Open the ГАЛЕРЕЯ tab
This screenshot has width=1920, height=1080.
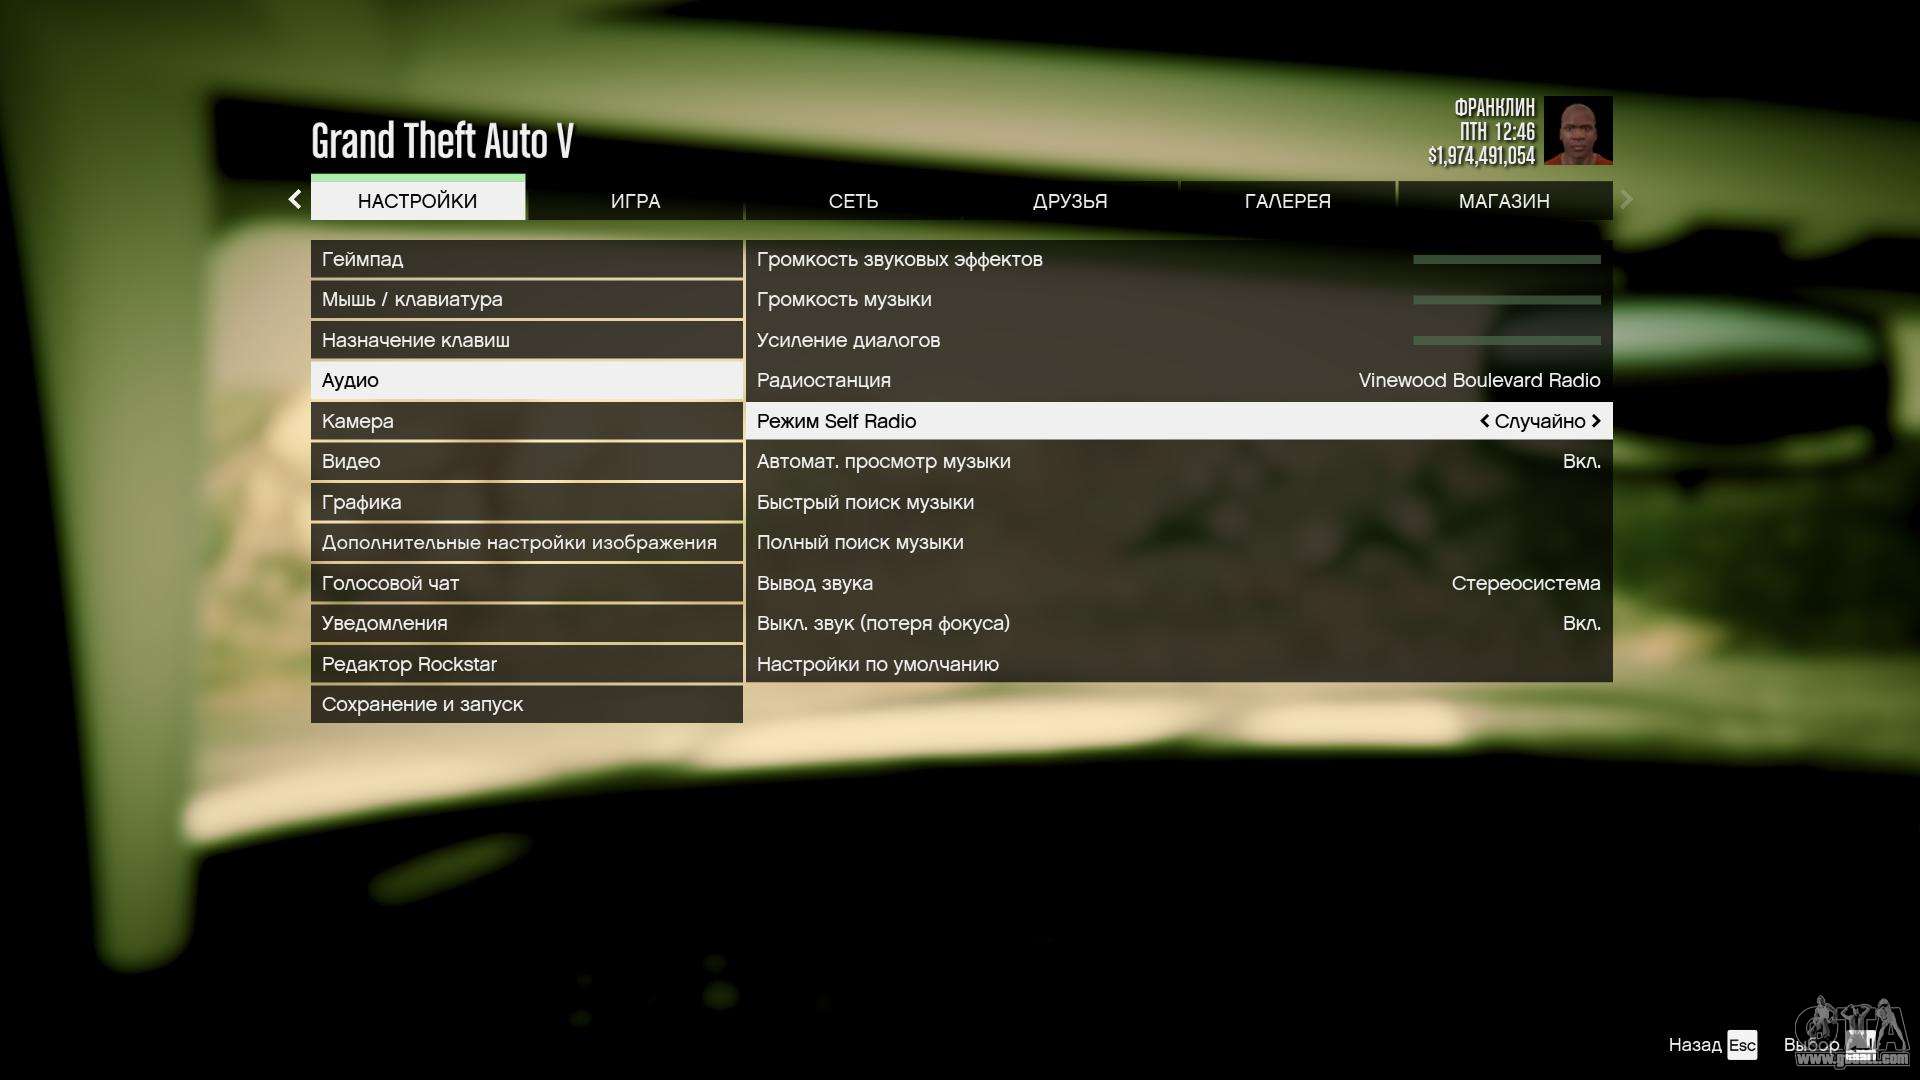[1288, 201]
